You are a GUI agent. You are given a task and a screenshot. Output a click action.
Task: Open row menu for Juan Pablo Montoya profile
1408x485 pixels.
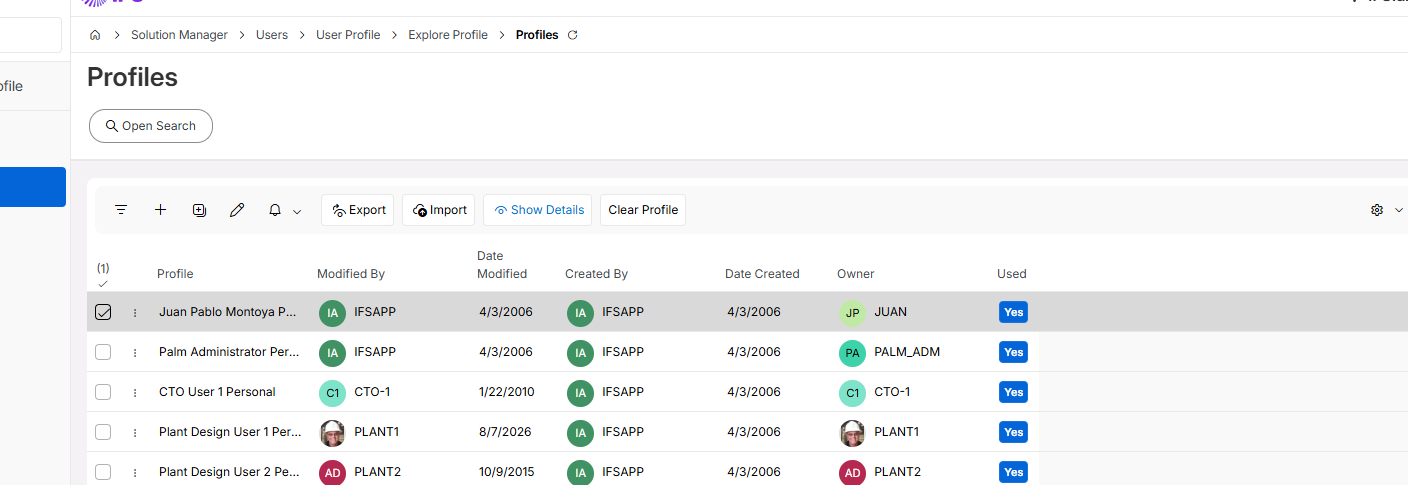(135, 312)
